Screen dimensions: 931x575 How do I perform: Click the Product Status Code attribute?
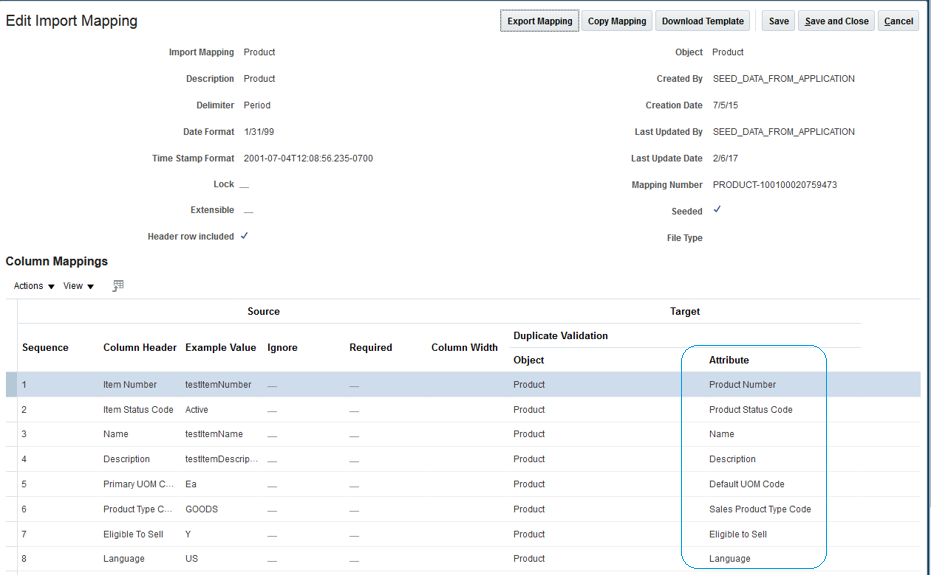(750, 409)
